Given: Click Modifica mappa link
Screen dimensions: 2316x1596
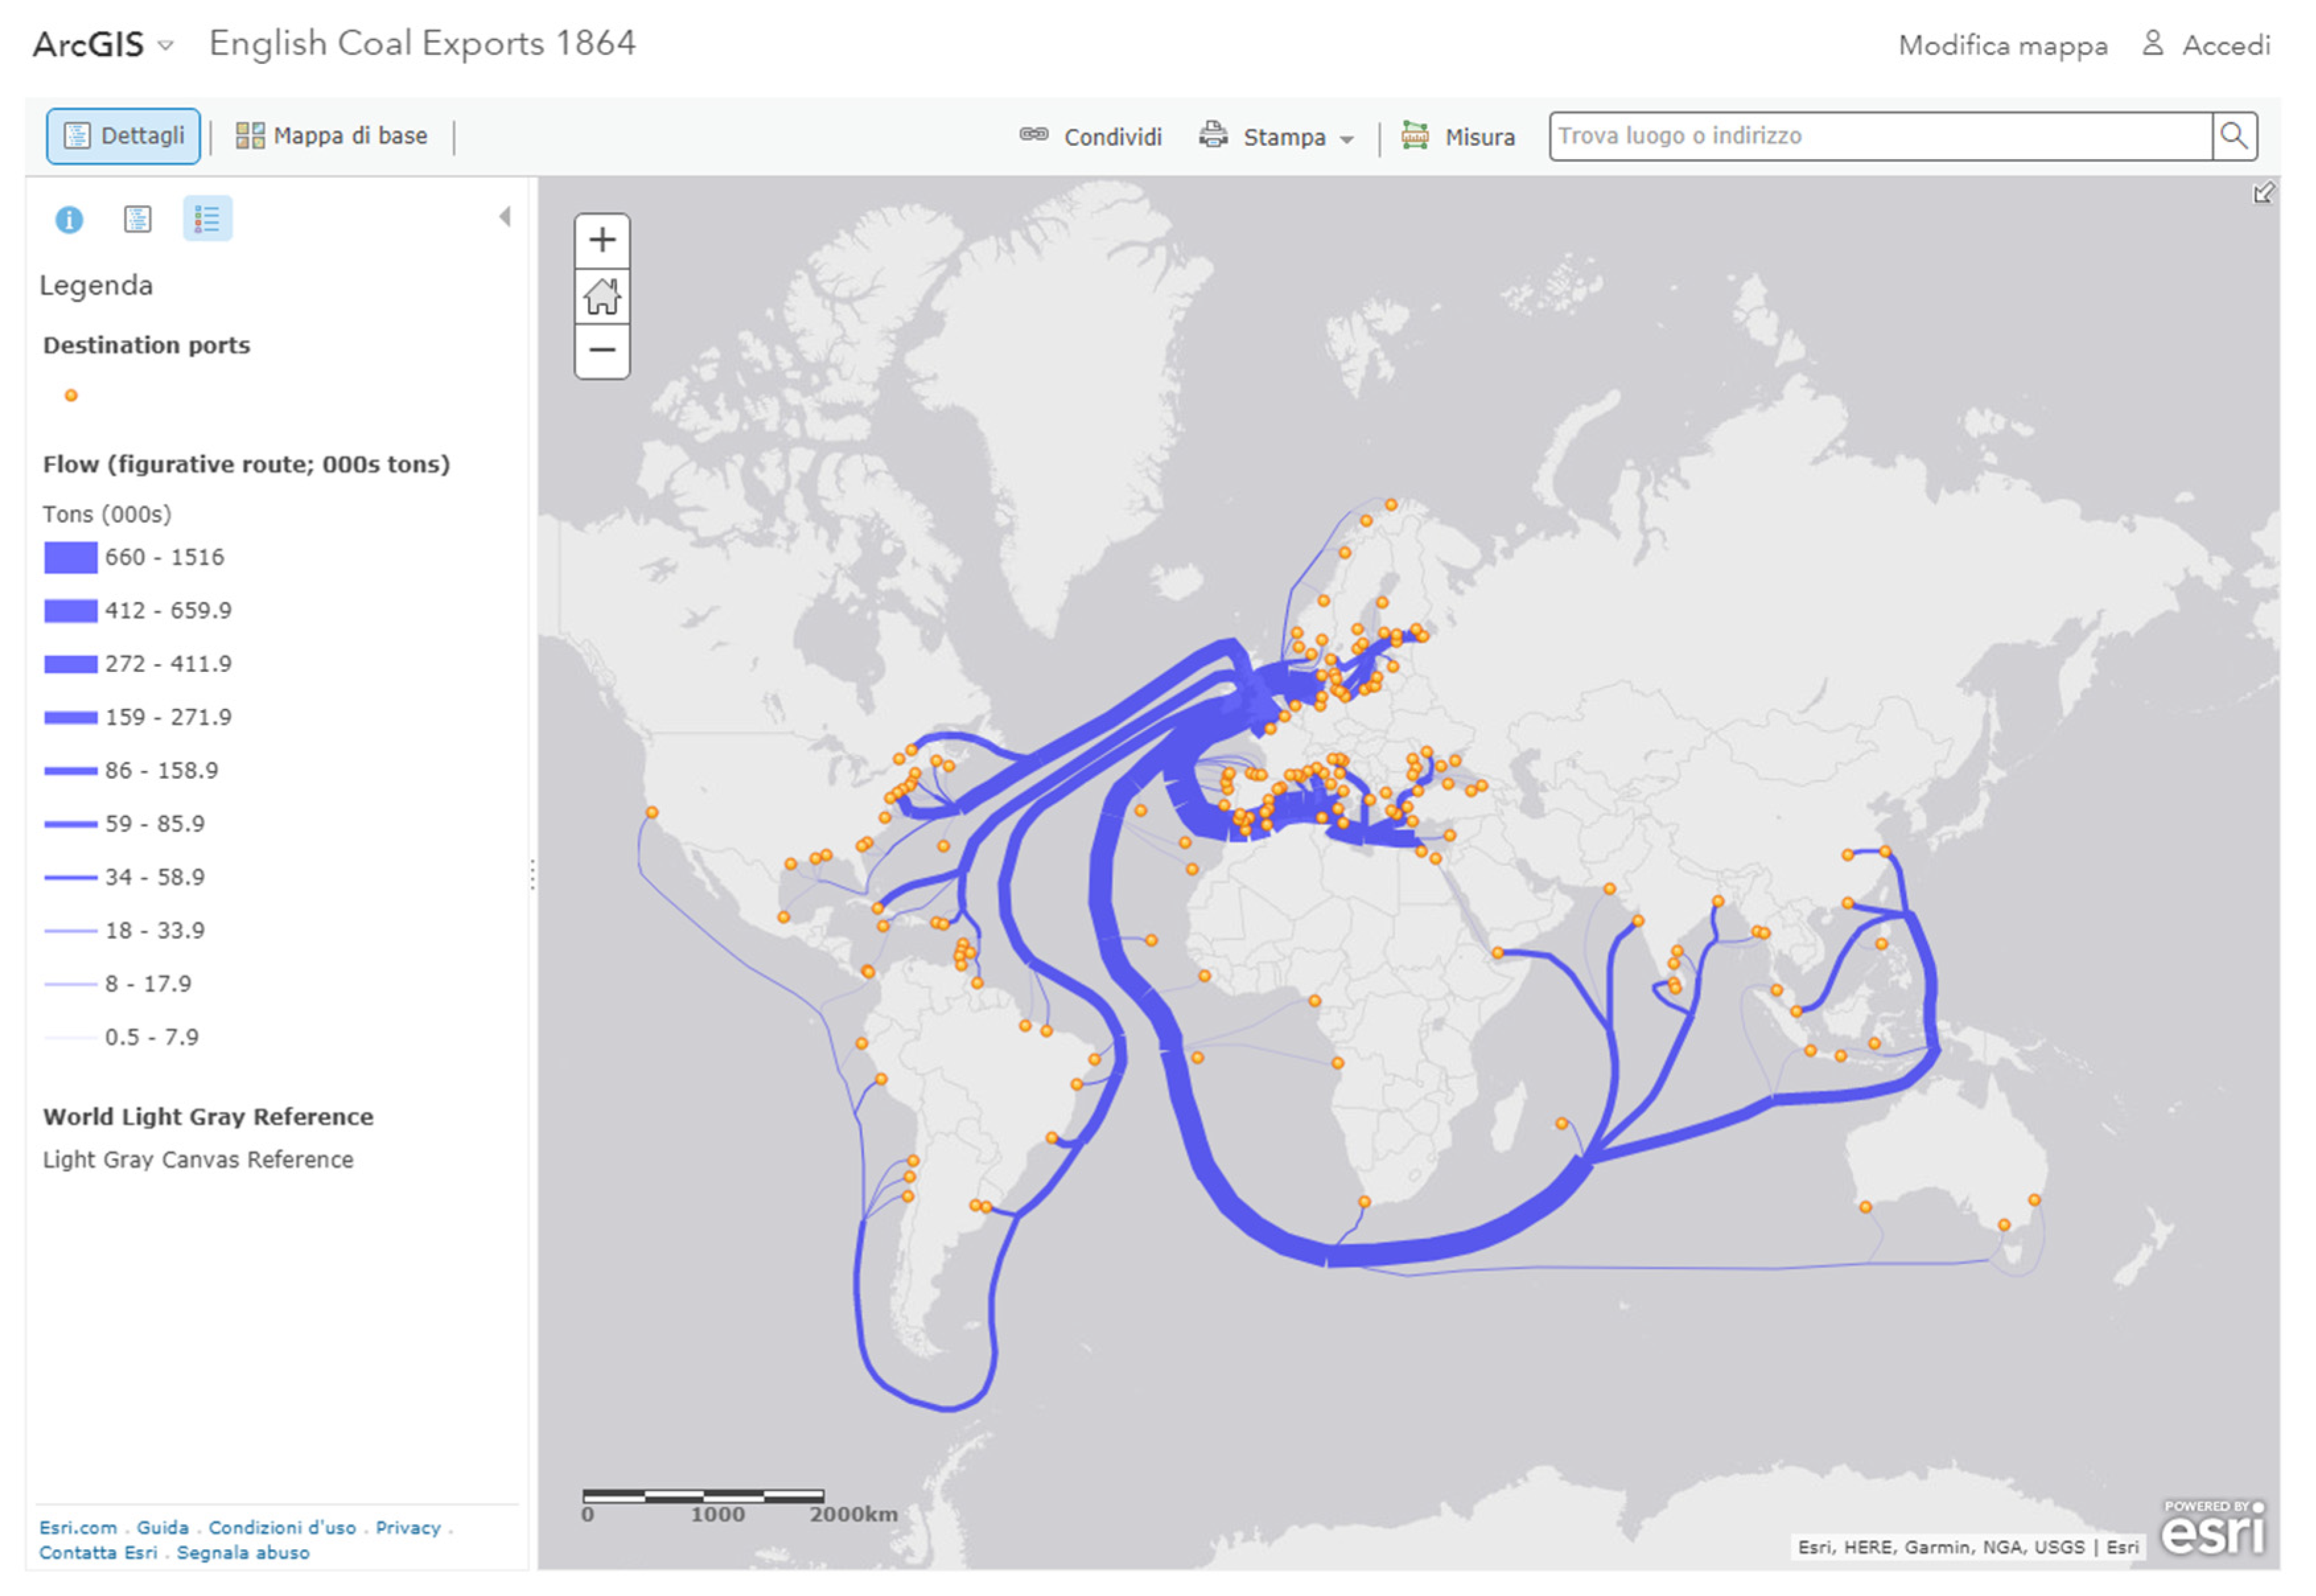Looking at the screenshot, I should (x=2002, y=45).
